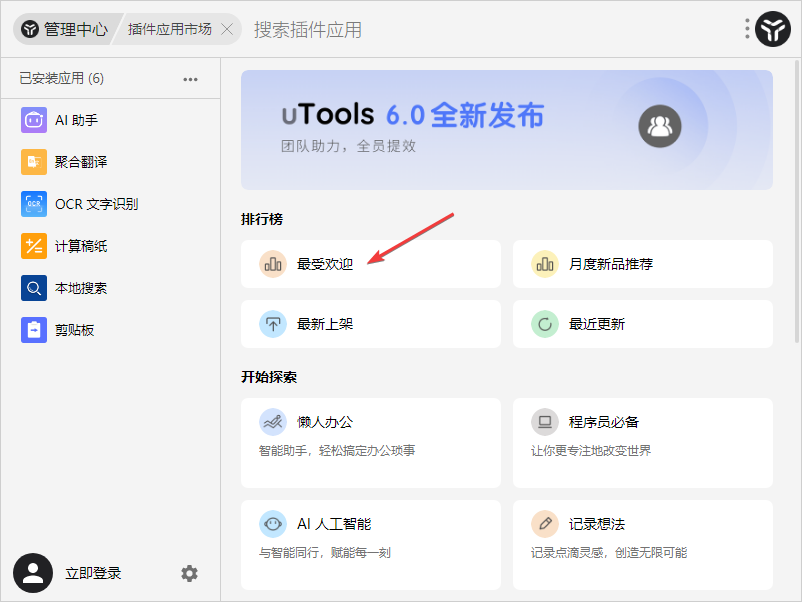
Task: Click the team icon in banner
Action: coord(660,126)
